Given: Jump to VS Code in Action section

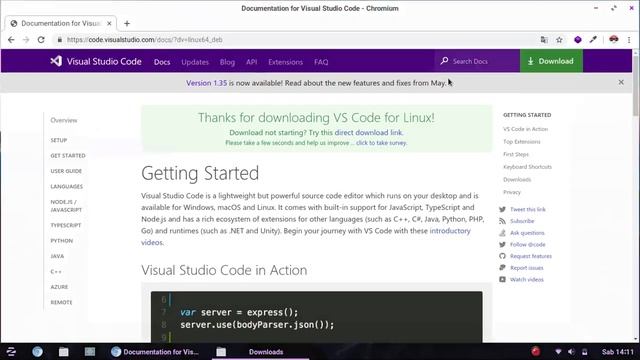Looking at the screenshot, I should pos(525,129).
